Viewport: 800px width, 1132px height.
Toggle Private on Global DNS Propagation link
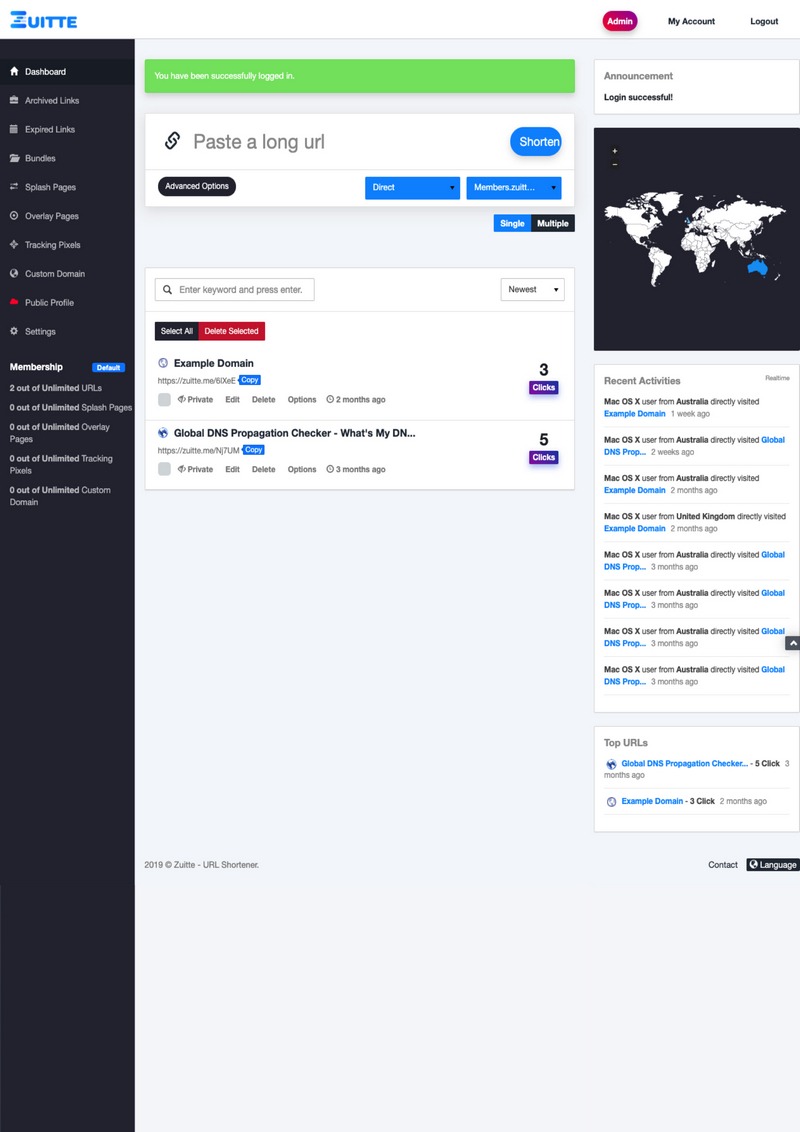196,469
